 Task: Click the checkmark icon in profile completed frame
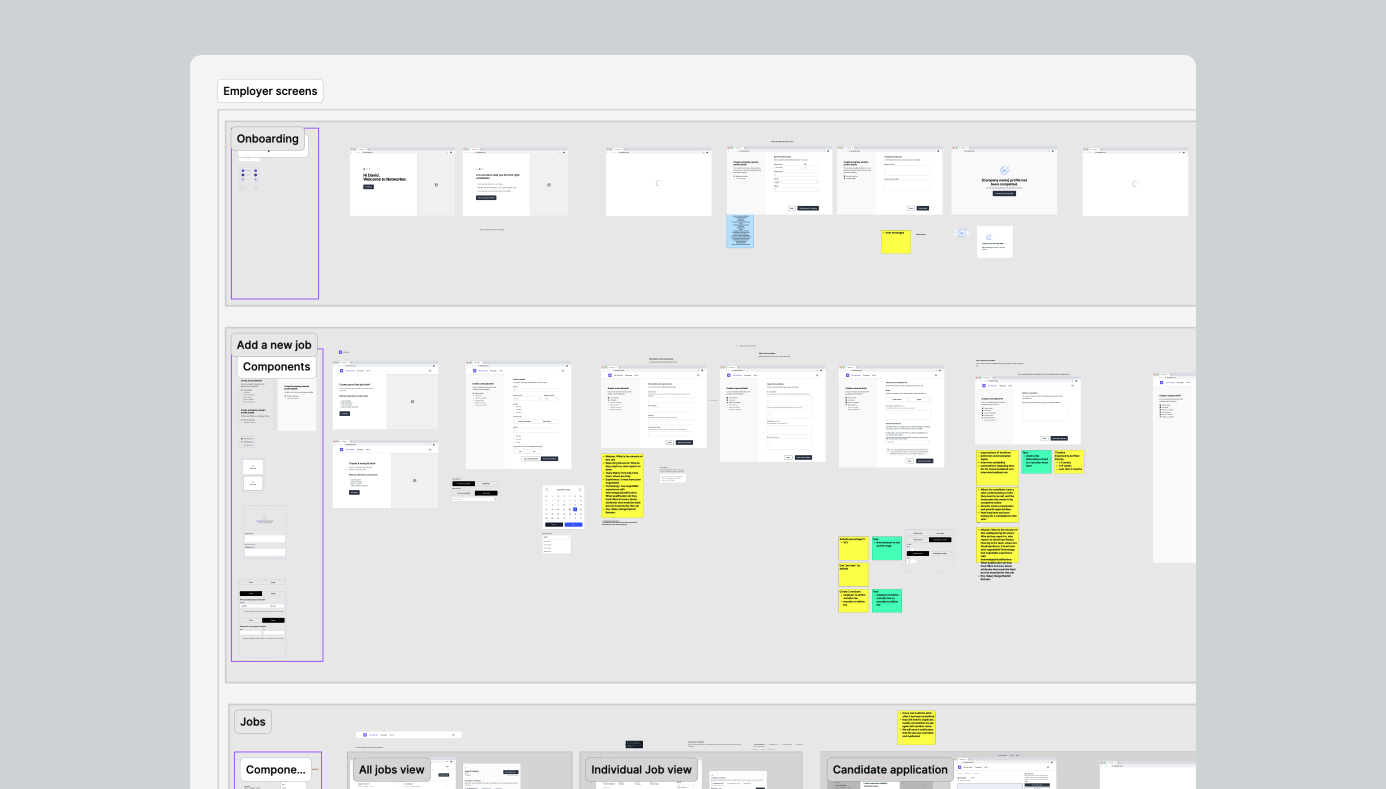1005,171
